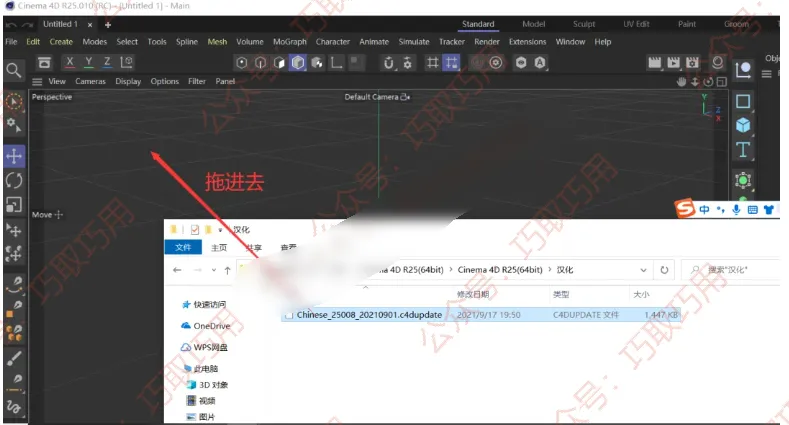
Task: Toggle the viewport maximize icon
Action: (722, 81)
